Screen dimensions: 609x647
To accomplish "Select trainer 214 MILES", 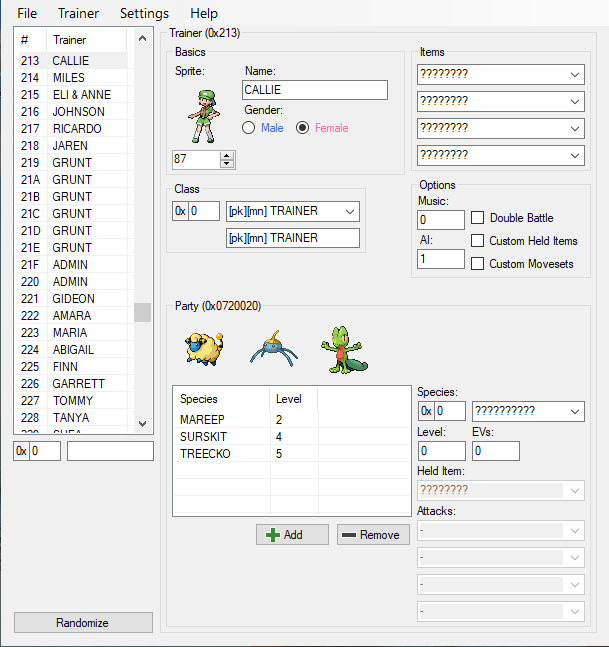I will [73, 78].
